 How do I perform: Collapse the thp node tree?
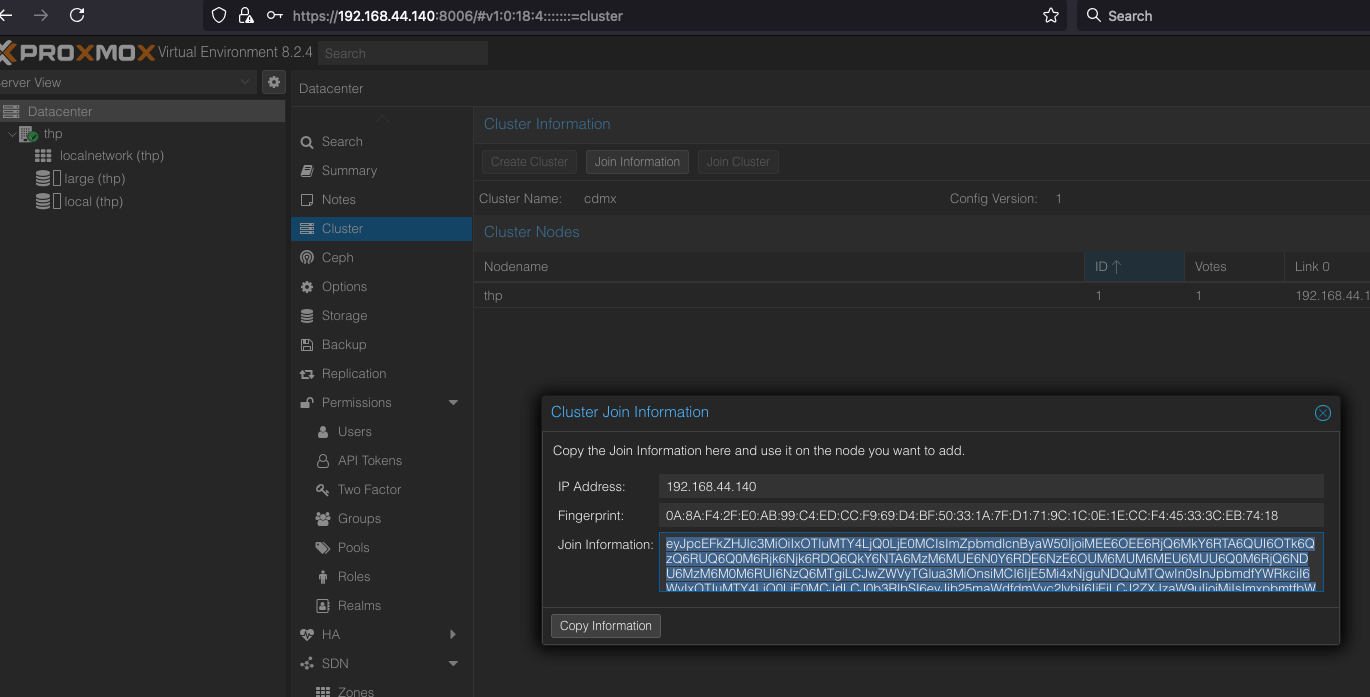coord(11,134)
